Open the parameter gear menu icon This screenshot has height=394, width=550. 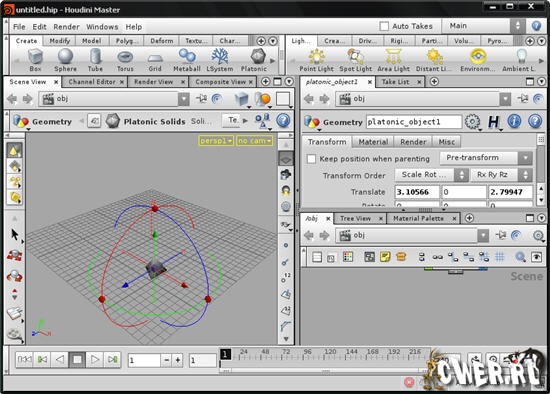coord(472,122)
